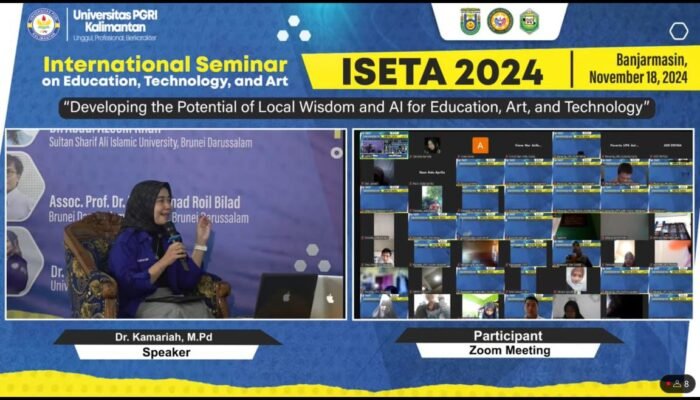Image resolution: width=700 pixels, height=400 pixels.
Task: Click the 'Zoom Meeting' caption bar
Action: (510, 351)
